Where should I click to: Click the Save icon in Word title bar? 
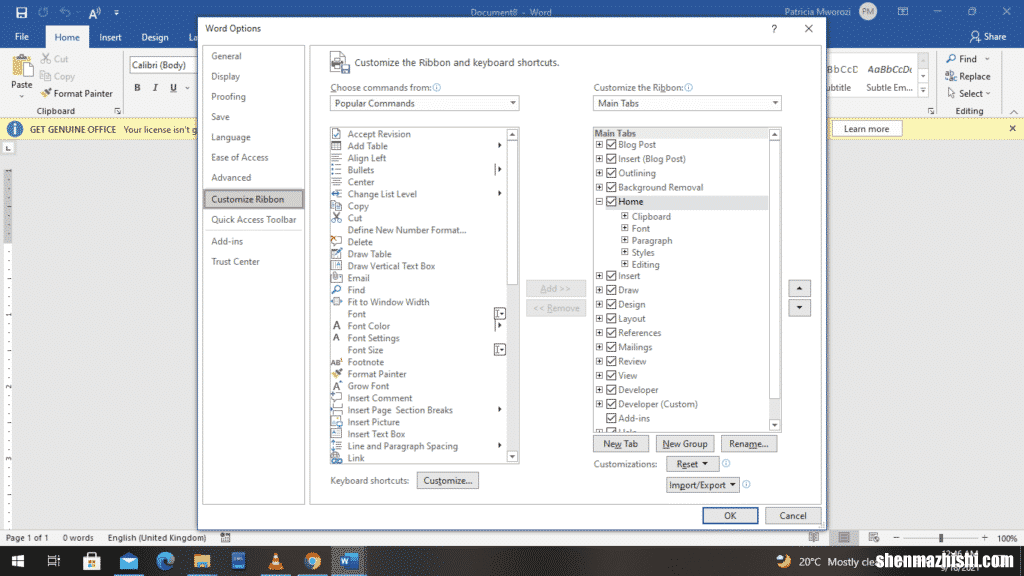[x=21, y=12]
